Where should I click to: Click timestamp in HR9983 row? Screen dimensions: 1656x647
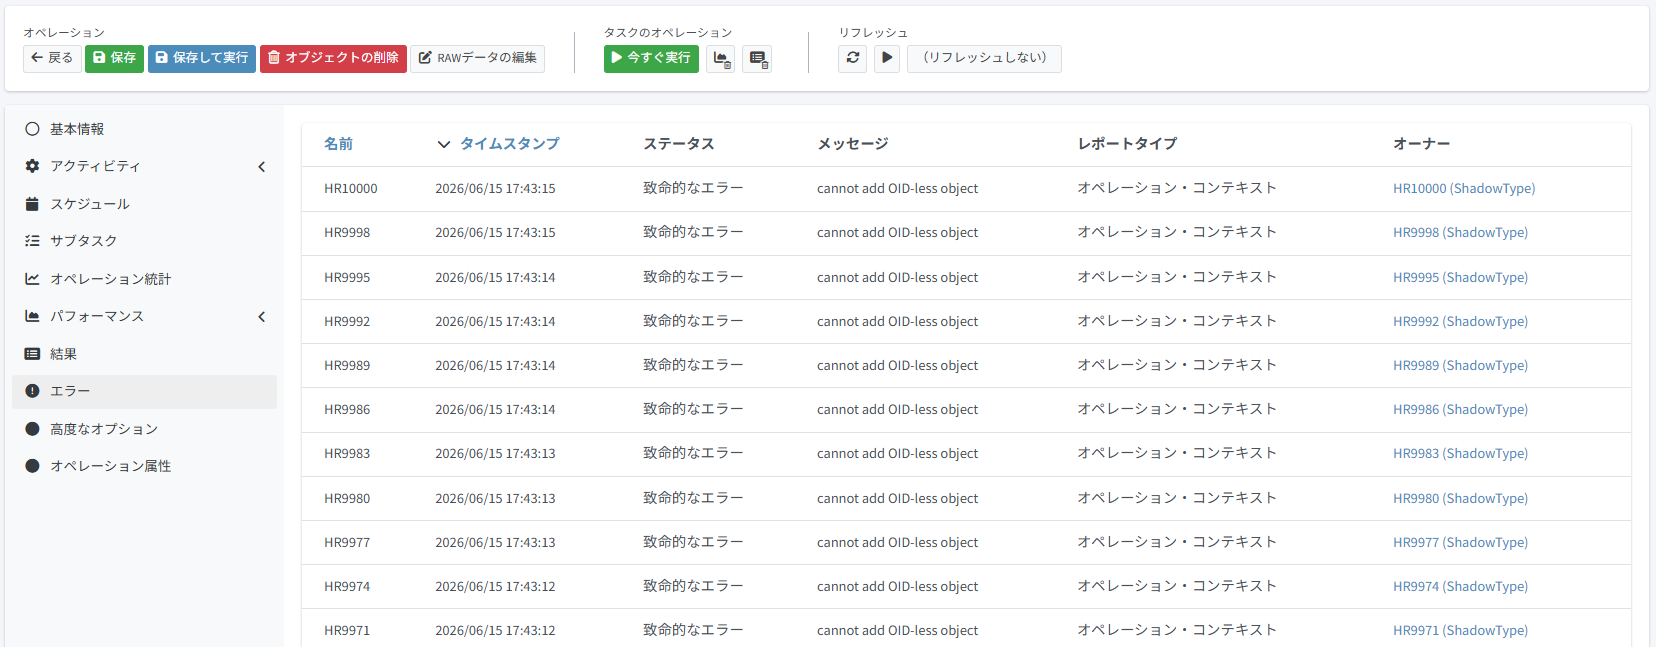tap(495, 453)
